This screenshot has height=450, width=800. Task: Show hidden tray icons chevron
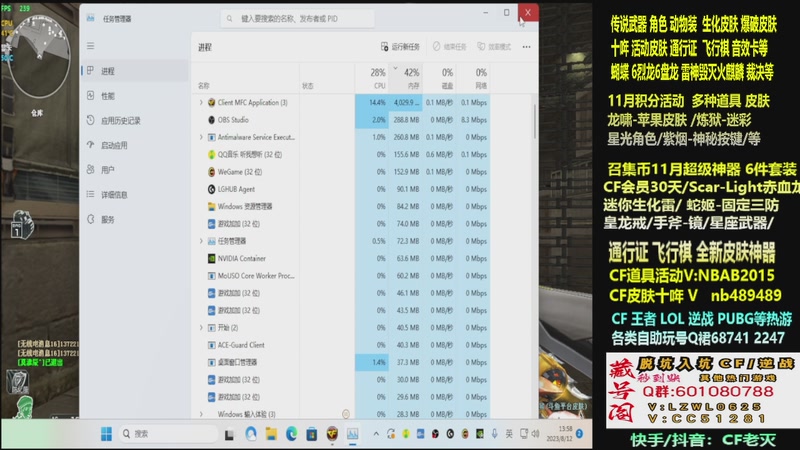click(376, 434)
